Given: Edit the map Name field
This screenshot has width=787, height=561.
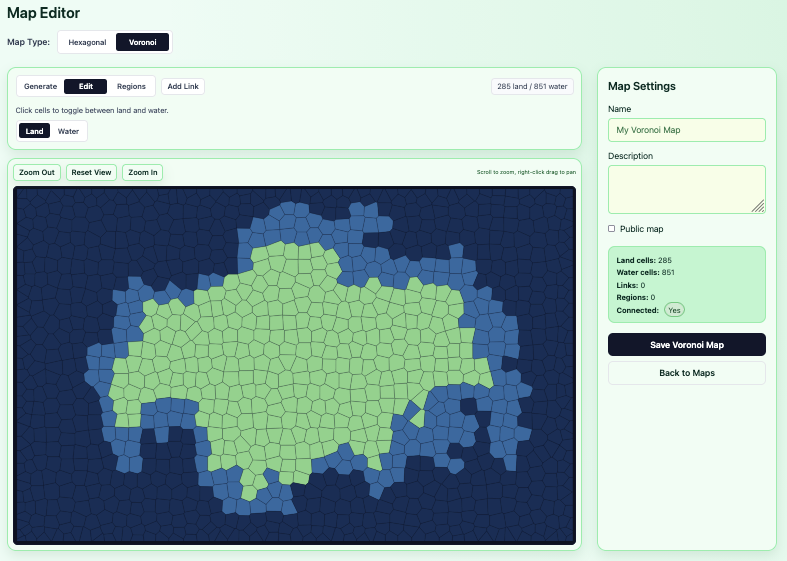Looking at the screenshot, I should (687, 130).
